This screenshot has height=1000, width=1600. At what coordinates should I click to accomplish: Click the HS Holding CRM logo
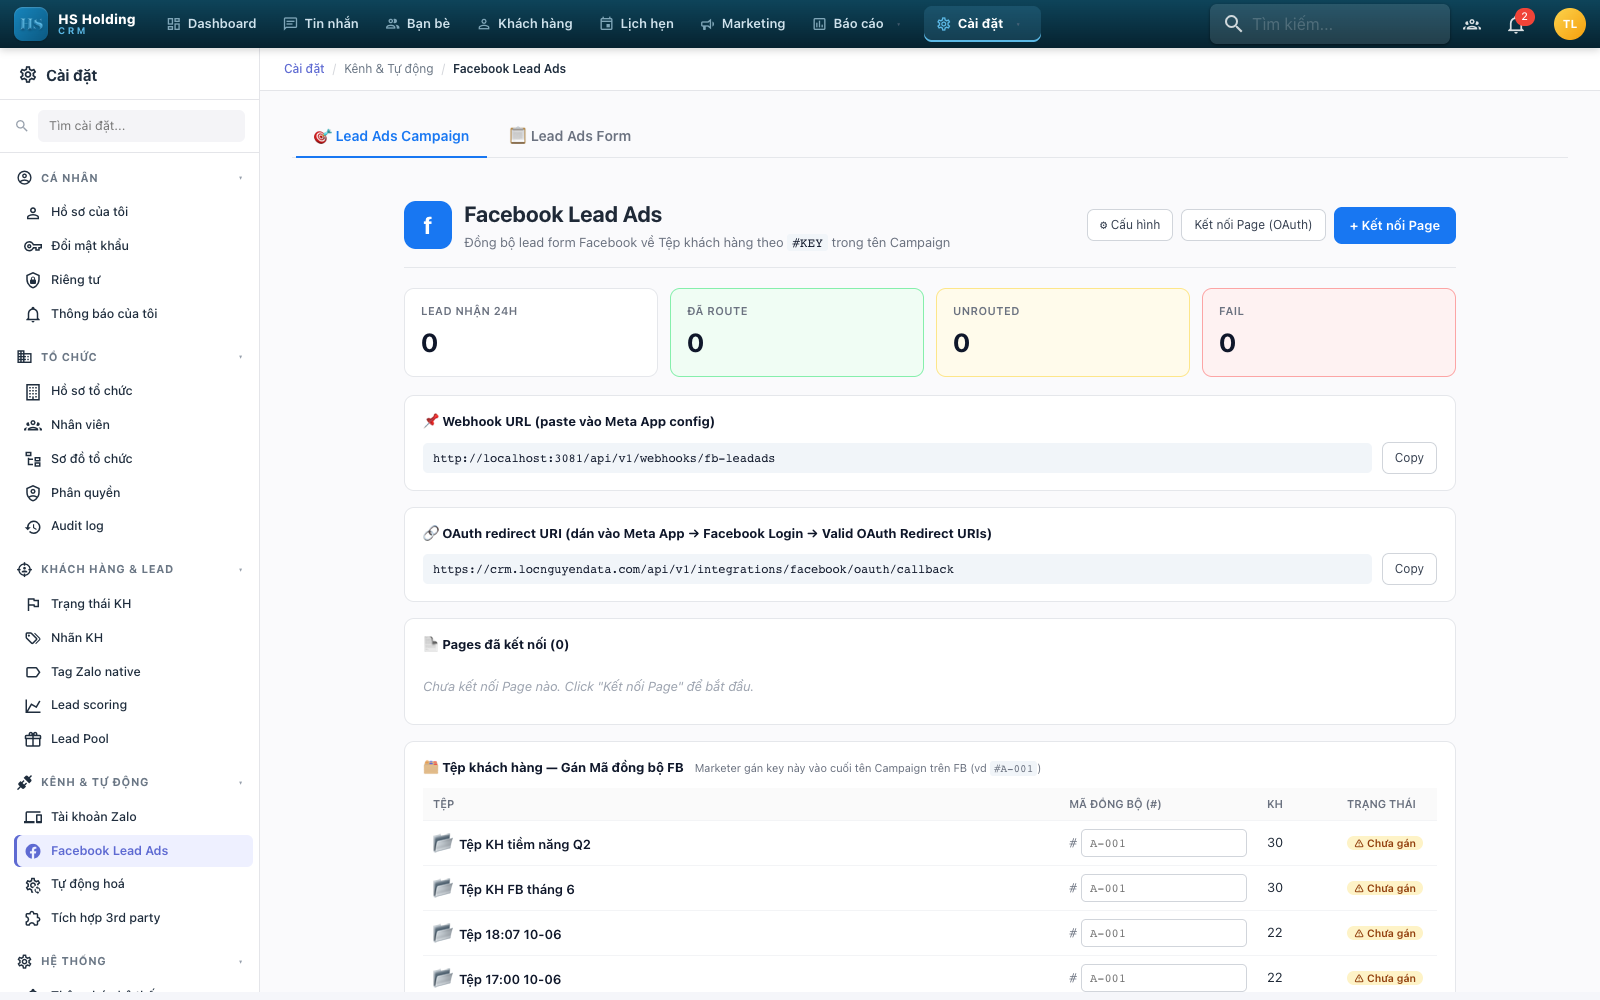pos(76,24)
